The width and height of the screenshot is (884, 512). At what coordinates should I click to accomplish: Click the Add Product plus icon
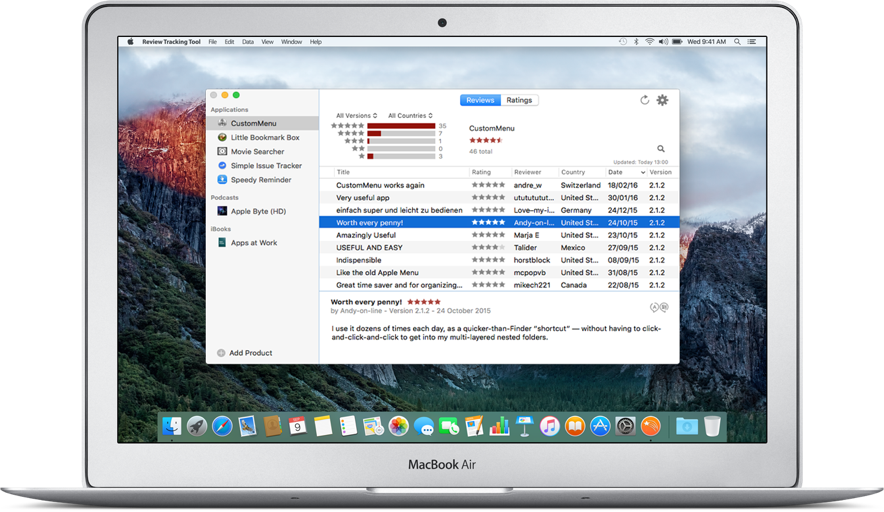pos(221,353)
